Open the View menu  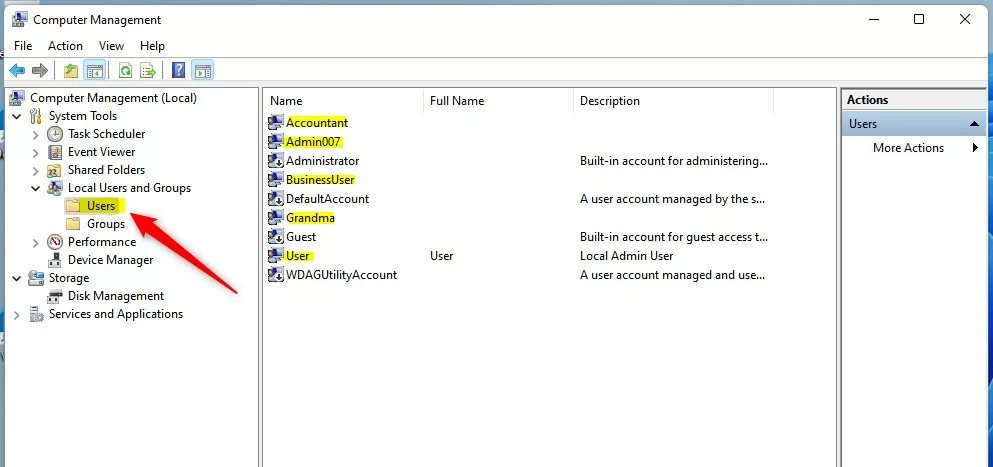[111, 46]
